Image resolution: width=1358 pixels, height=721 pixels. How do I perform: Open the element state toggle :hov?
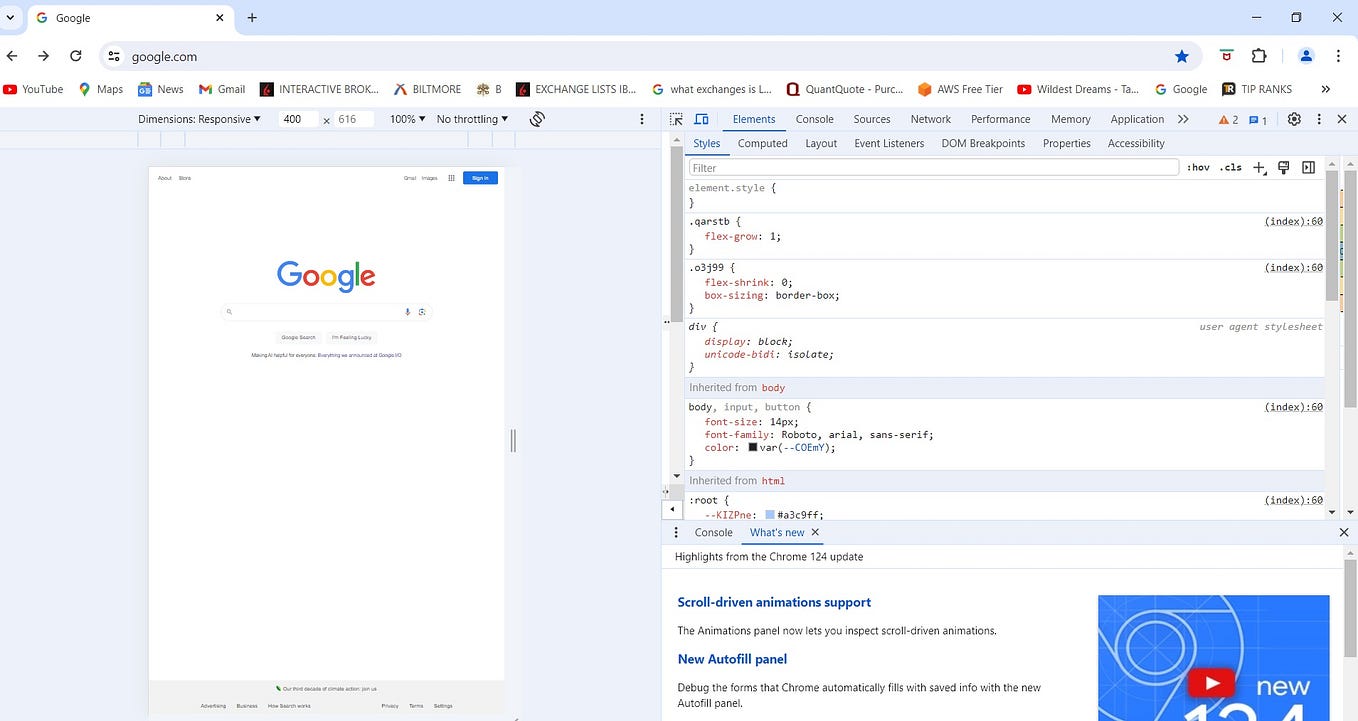pos(1197,167)
